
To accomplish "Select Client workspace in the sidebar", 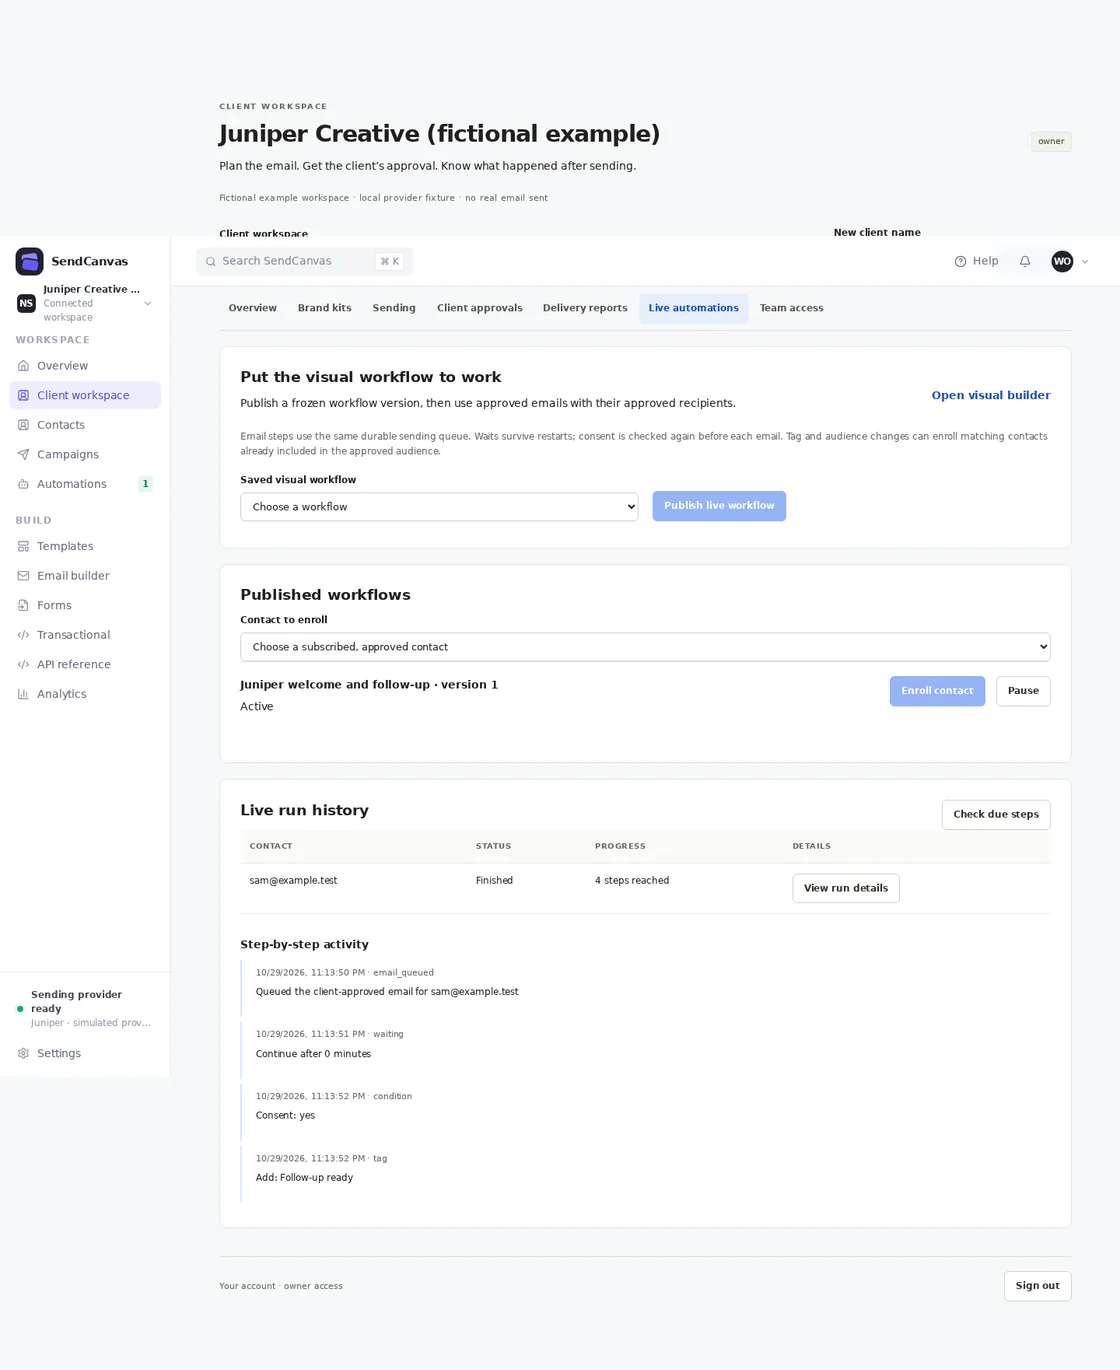I will 85,395.
